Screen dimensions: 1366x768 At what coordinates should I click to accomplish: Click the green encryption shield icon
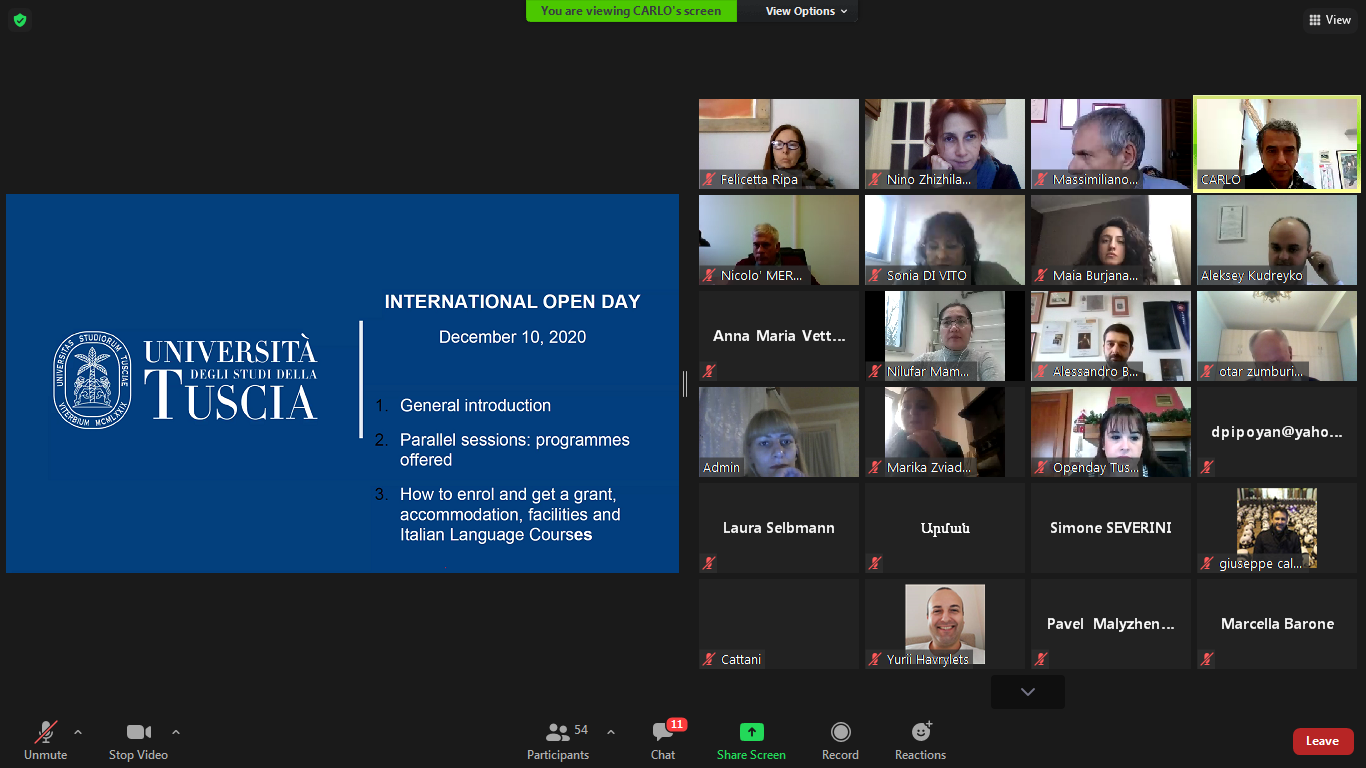click(20, 20)
